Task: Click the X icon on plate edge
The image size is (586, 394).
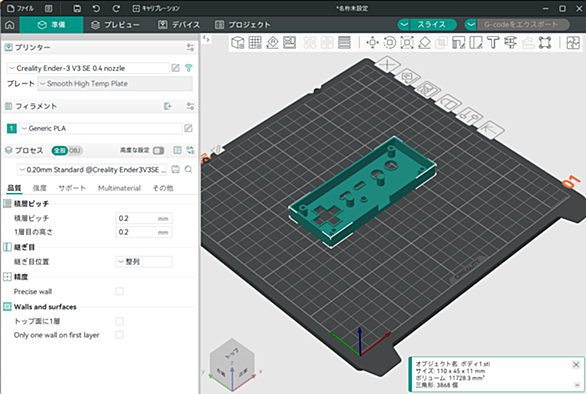Action: [387, 64]
